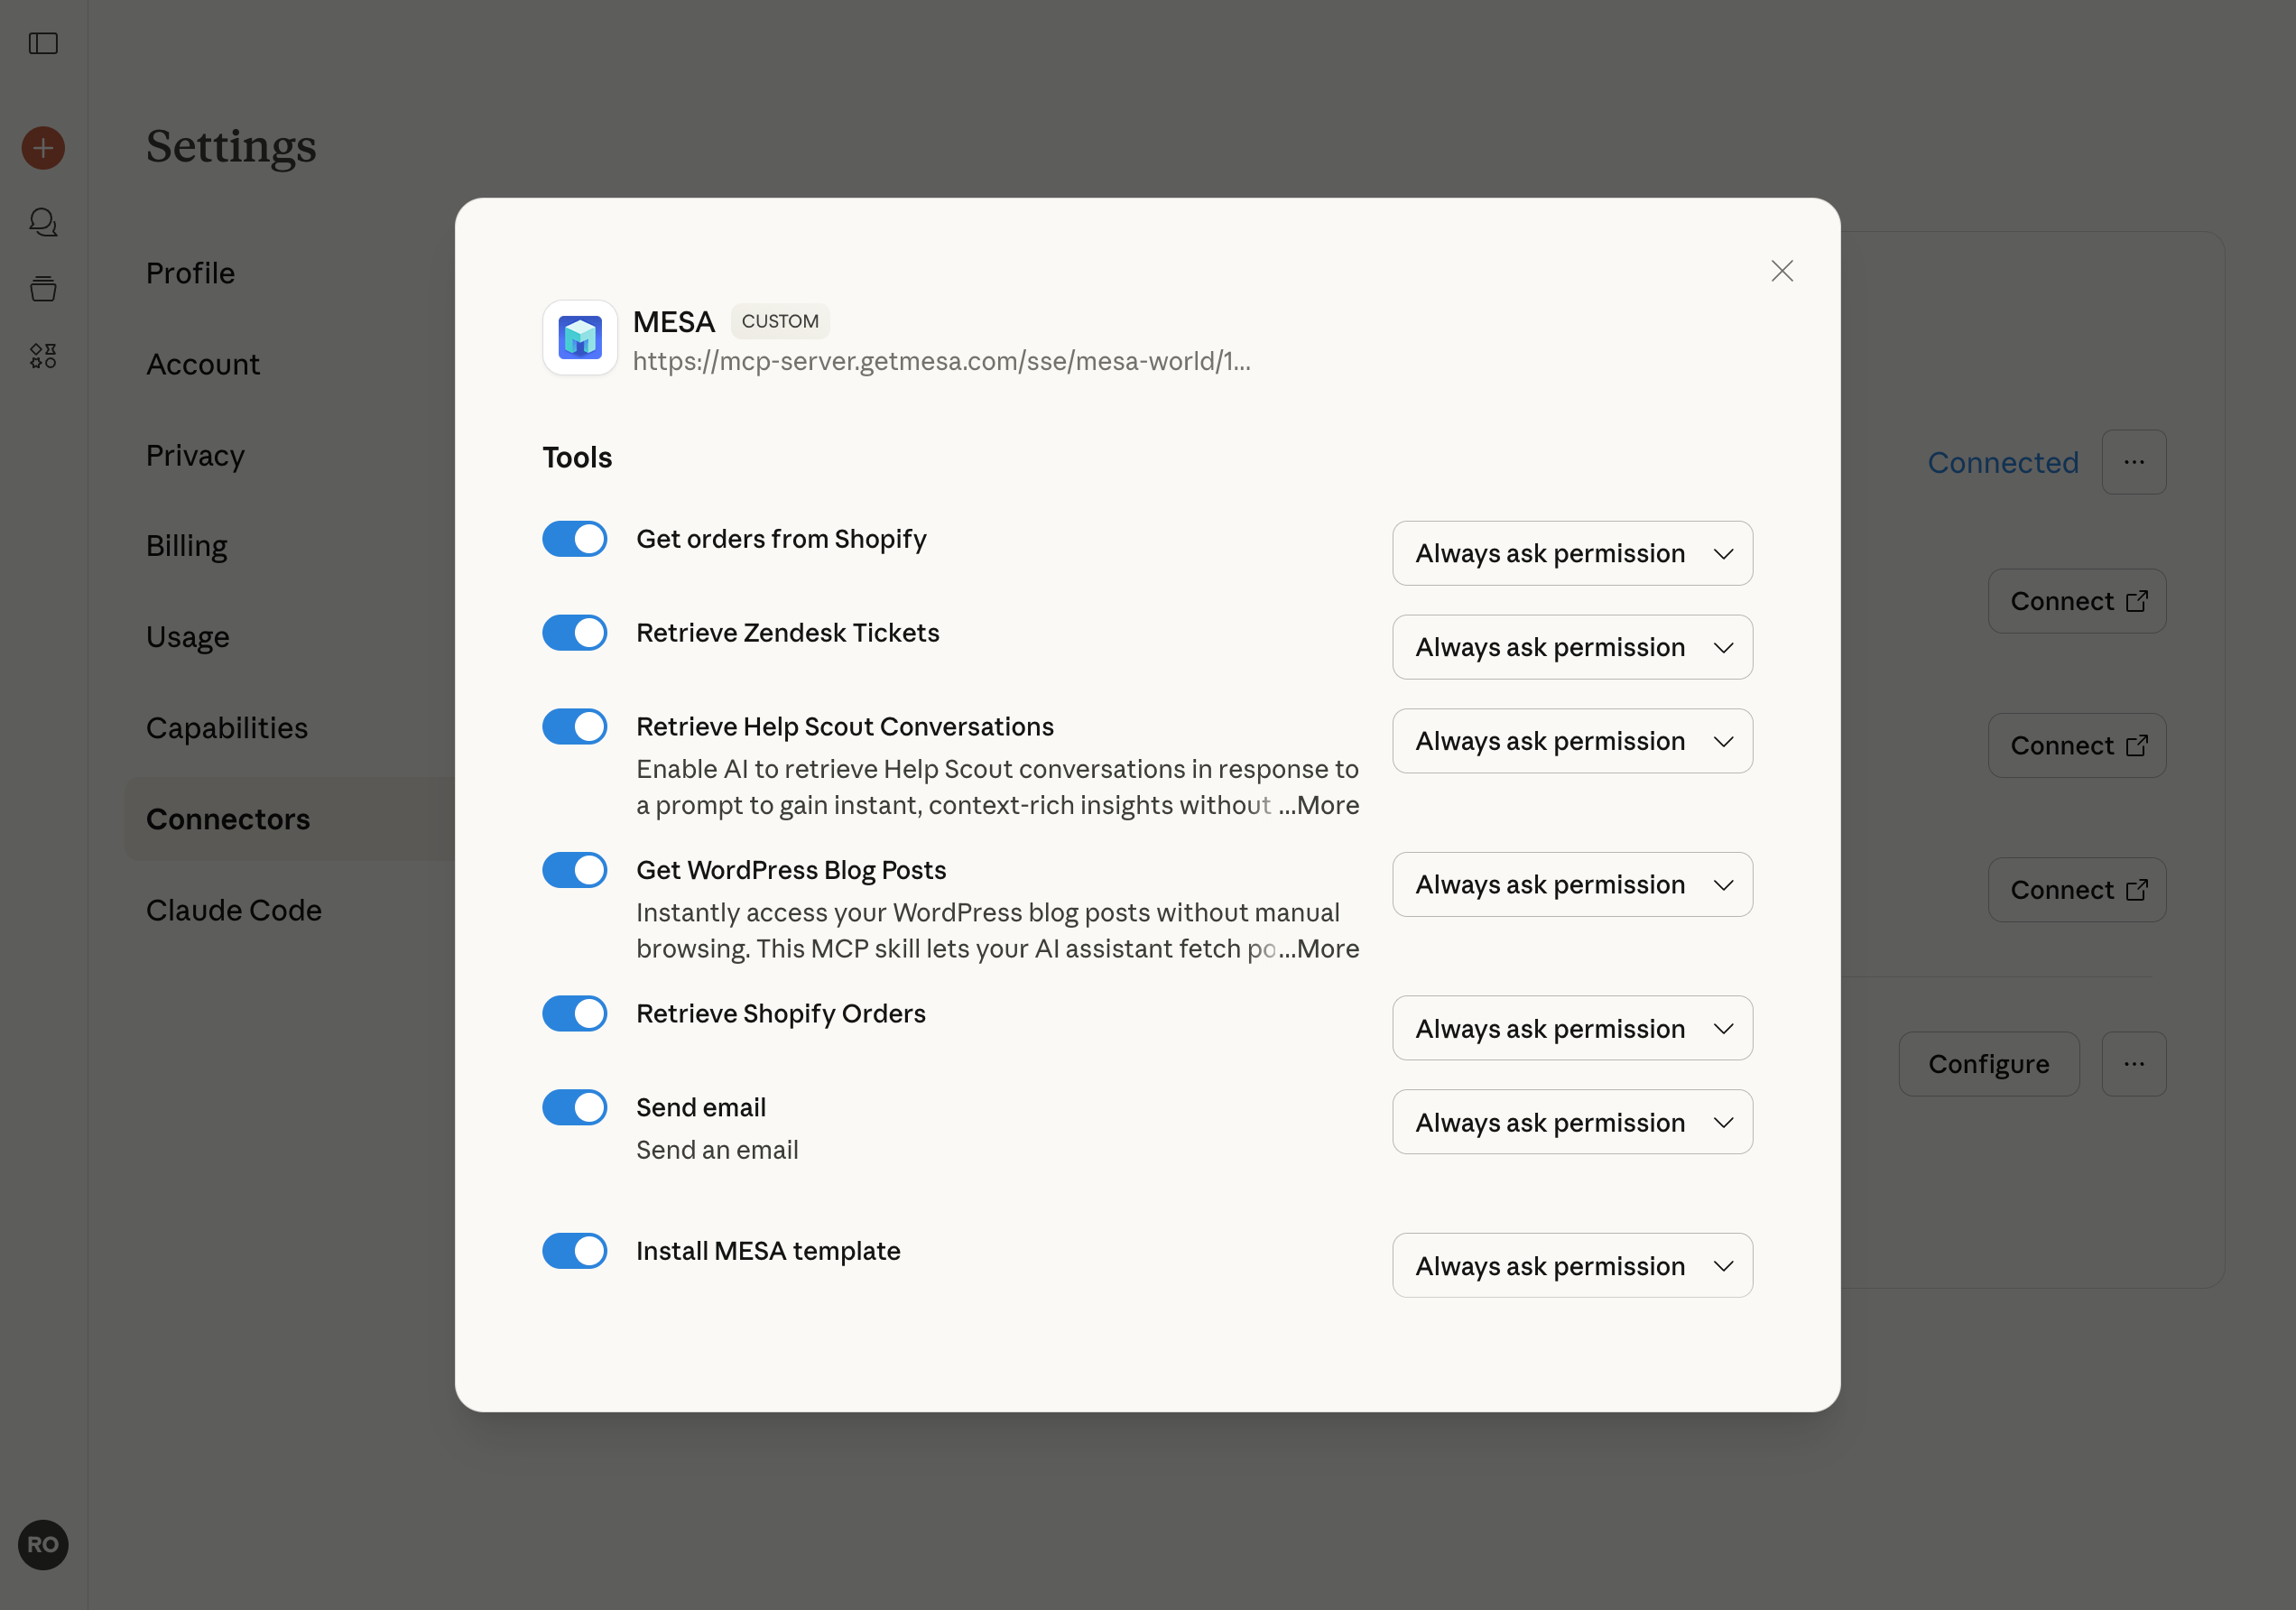The height and width of the screenshot is (1610, 2296).
Task: Click the MESA cube logo
Action: [x=580, y=338]
